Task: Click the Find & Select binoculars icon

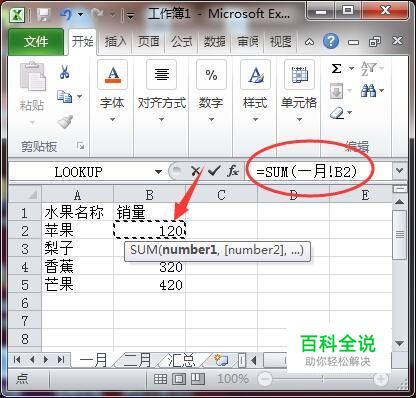Action: coord(368,91)
